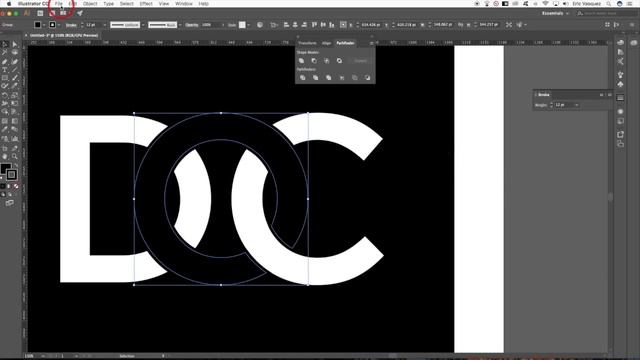Click Outline in the Pathfinders row
Image resolution: width=640 pixels, height=360 pixels.
355,78
